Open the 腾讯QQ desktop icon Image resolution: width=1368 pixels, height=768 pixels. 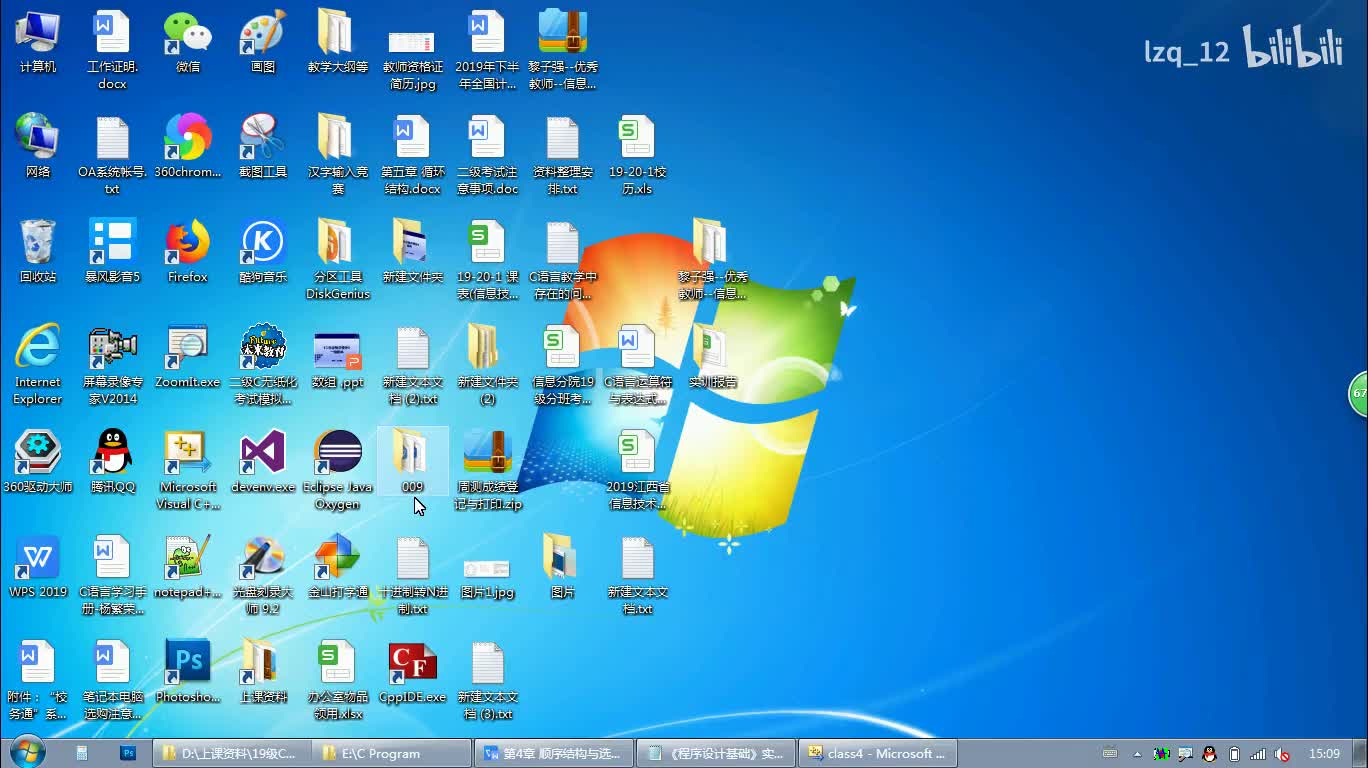click(x=112, y=453)
